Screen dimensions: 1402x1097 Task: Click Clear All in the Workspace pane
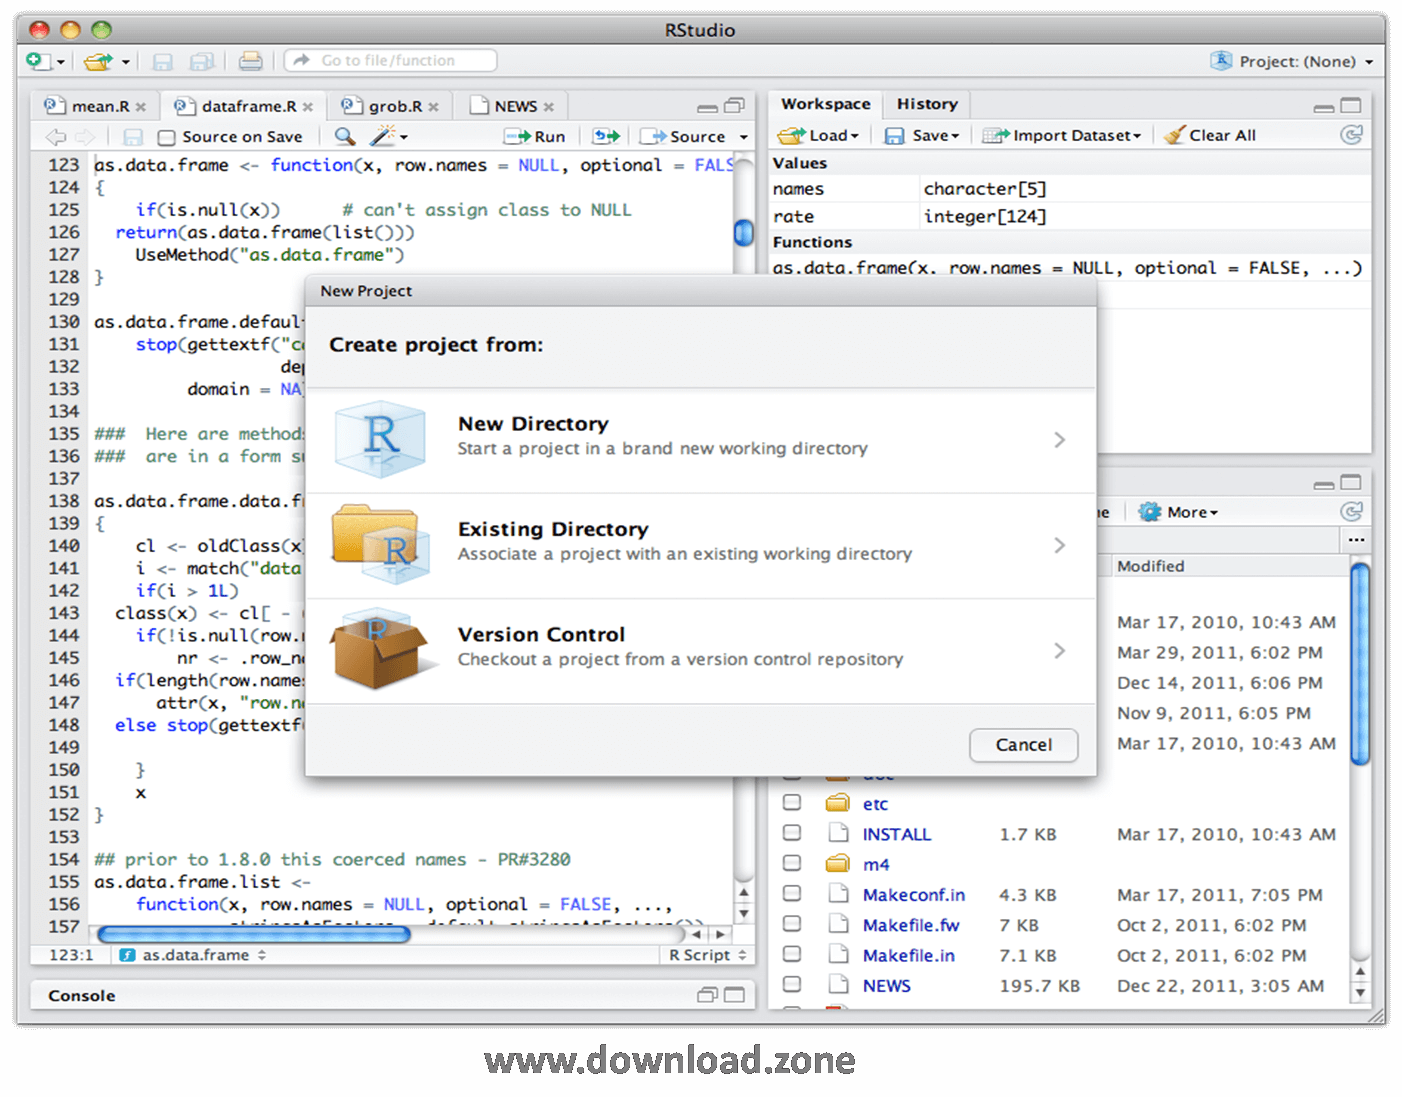coord(1210,135)
